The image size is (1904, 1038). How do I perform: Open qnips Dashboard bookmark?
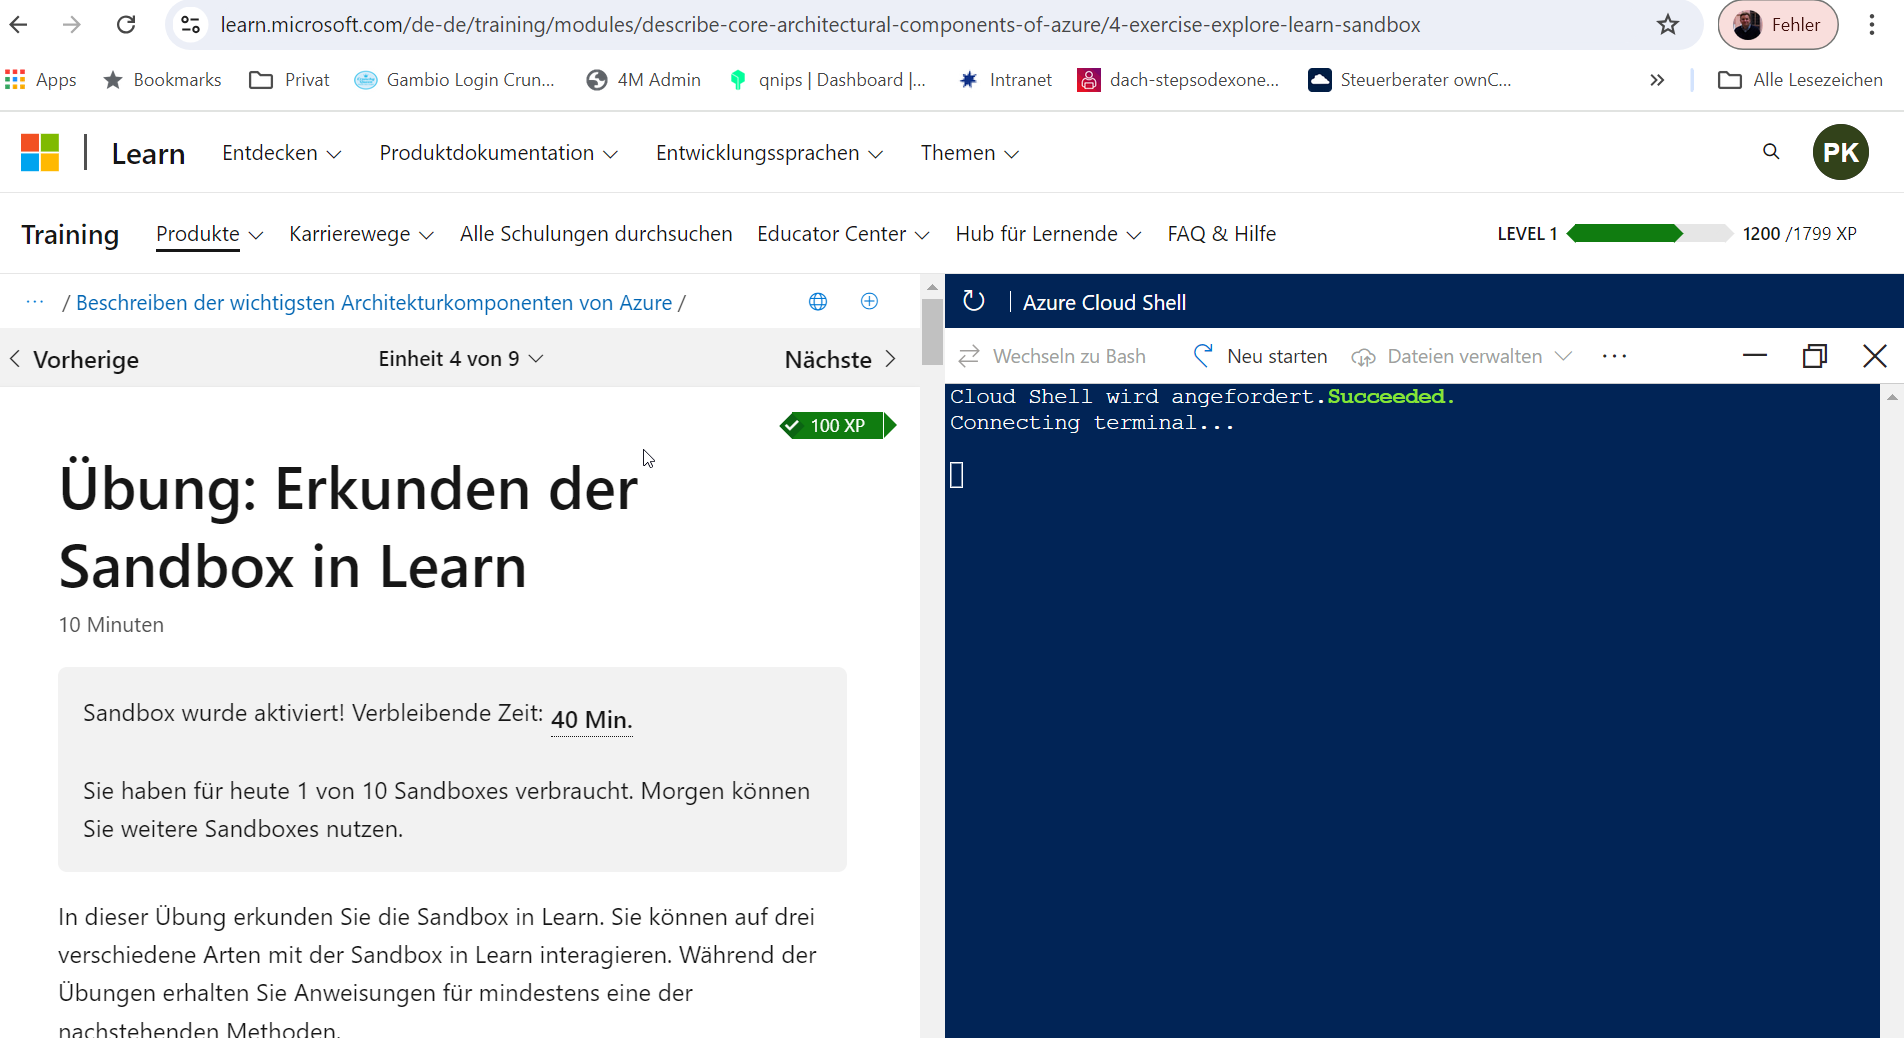[x=827, y=80]
